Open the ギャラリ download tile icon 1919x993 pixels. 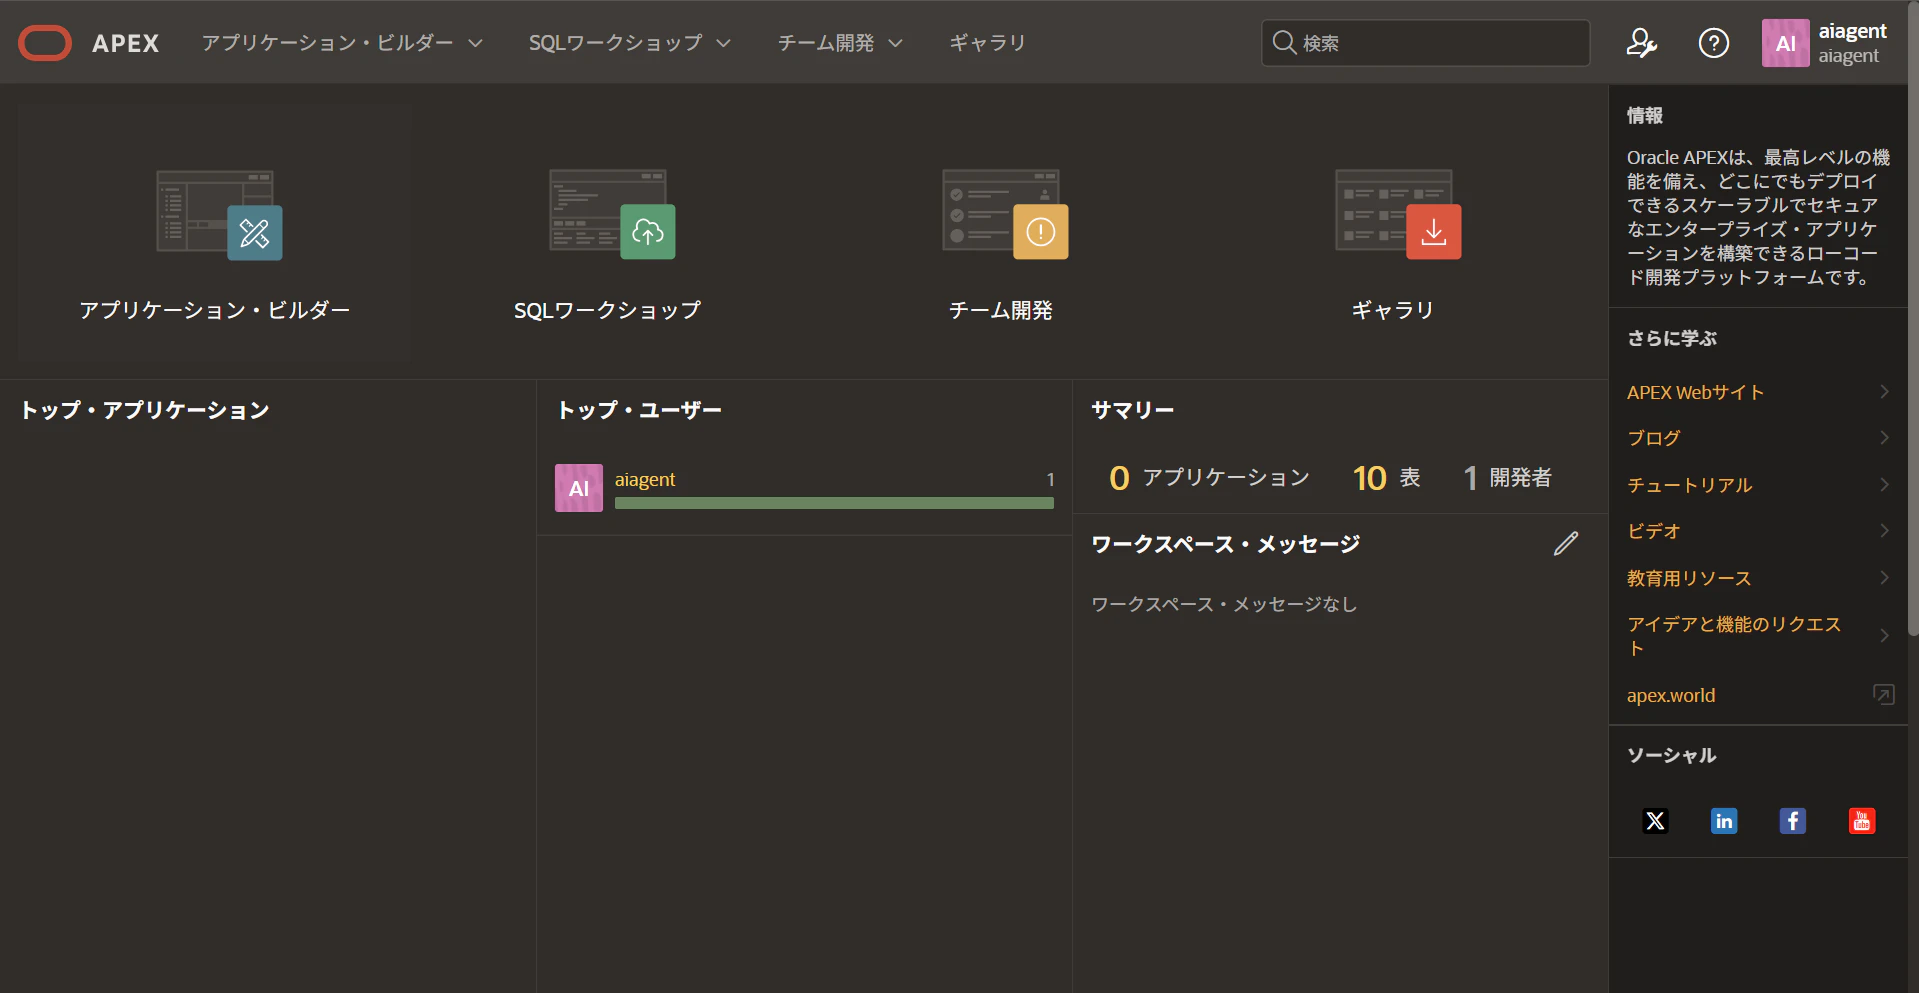click(1398, 215)
